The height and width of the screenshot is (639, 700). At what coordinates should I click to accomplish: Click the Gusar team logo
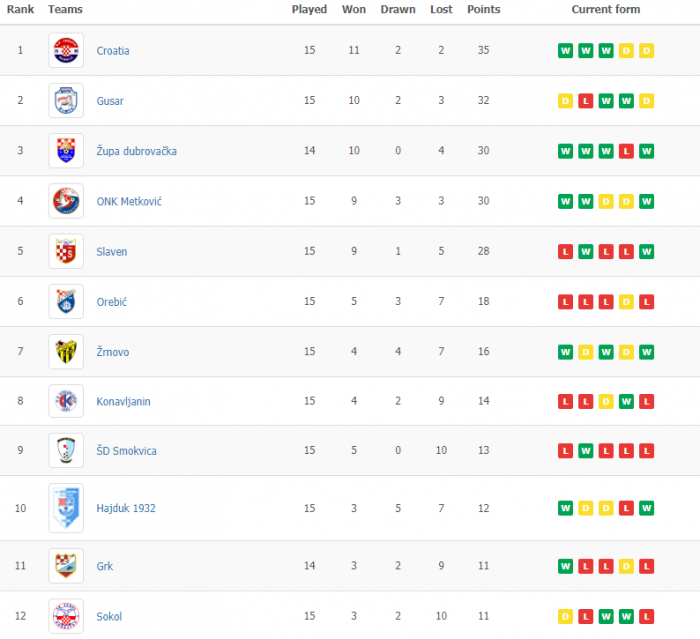click(66, 101)
